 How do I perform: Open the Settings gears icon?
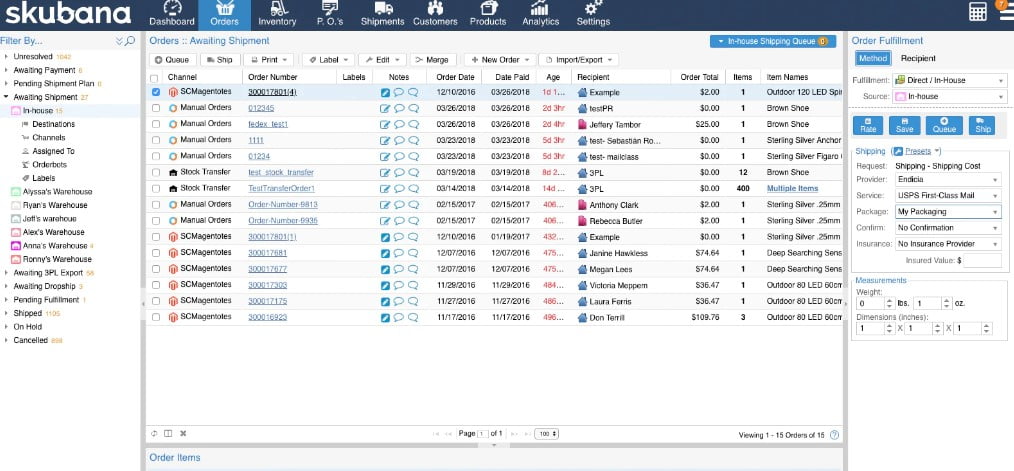(592, 8)
